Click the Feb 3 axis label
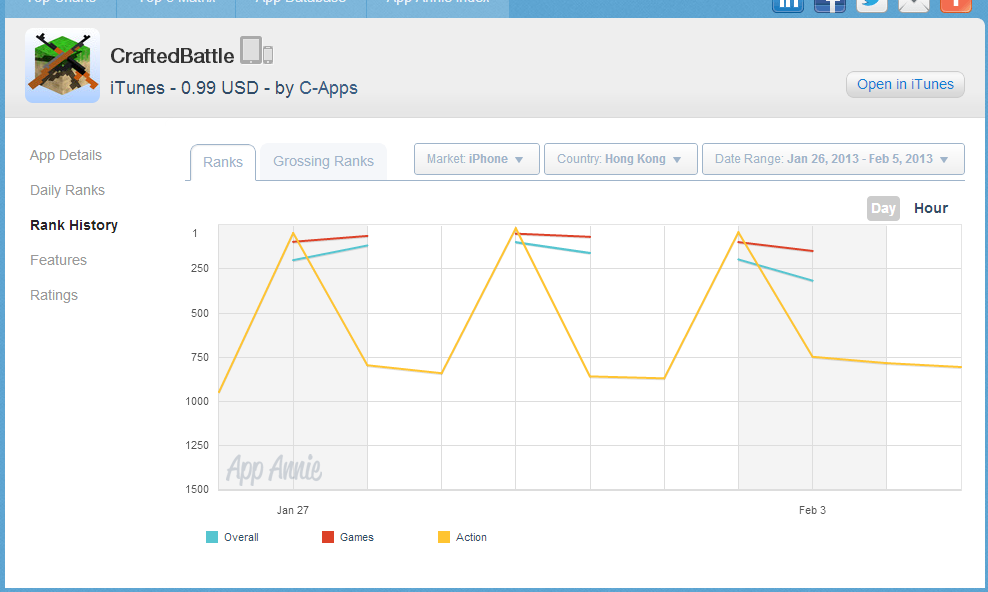988x592 pixels. 812,510
